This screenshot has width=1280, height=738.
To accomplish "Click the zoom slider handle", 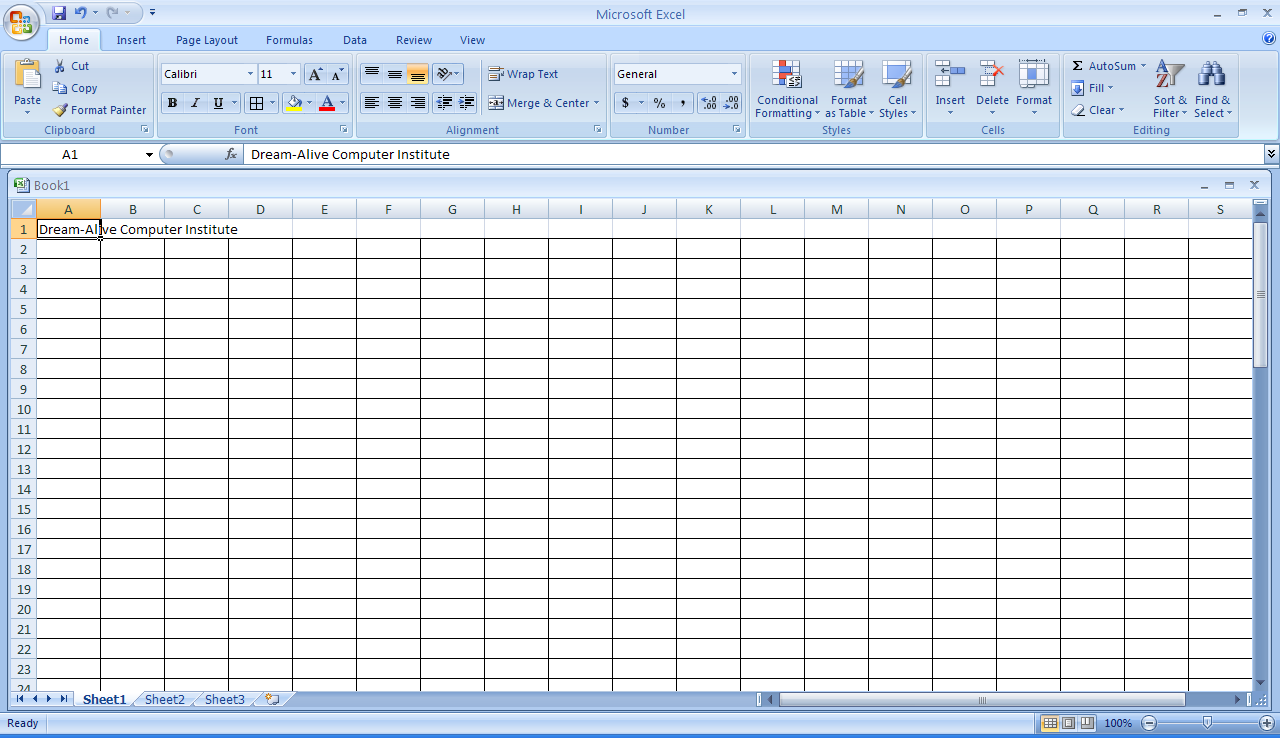I will pyautogui.click(x=1207, y=723).
